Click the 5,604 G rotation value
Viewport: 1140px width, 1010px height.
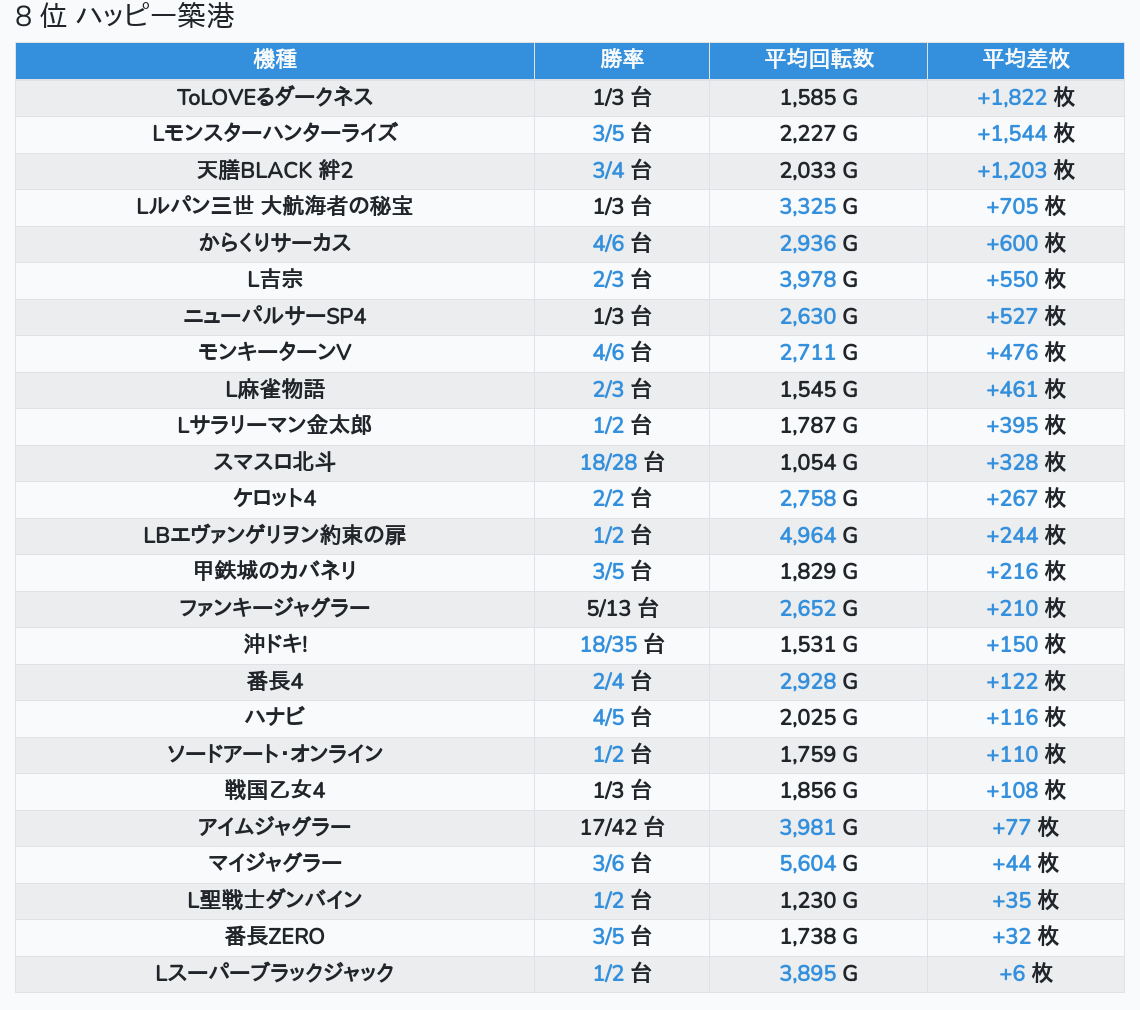click(x=819, y=864)
